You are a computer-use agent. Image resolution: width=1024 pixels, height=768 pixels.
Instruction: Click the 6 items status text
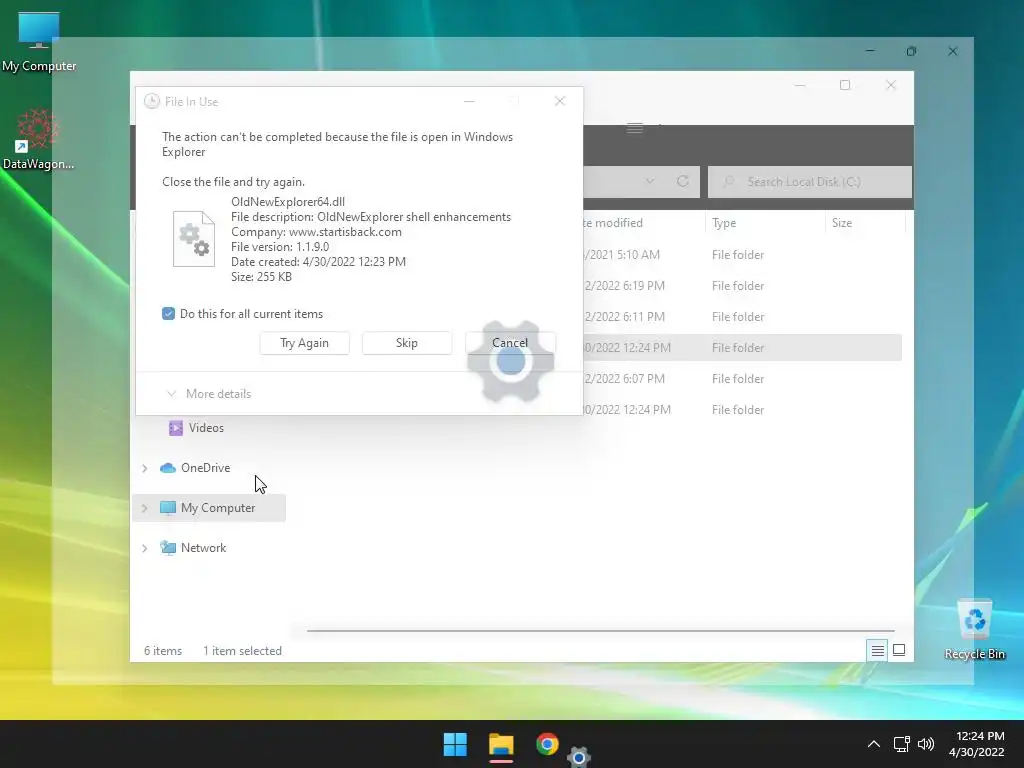tap(163, 650)
